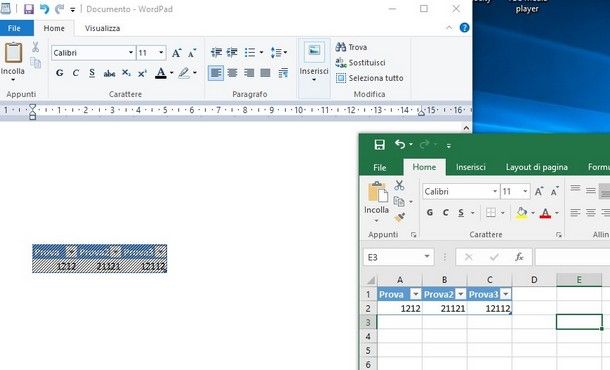Click the Save icon in WordPad title bar

pos(28,9)
